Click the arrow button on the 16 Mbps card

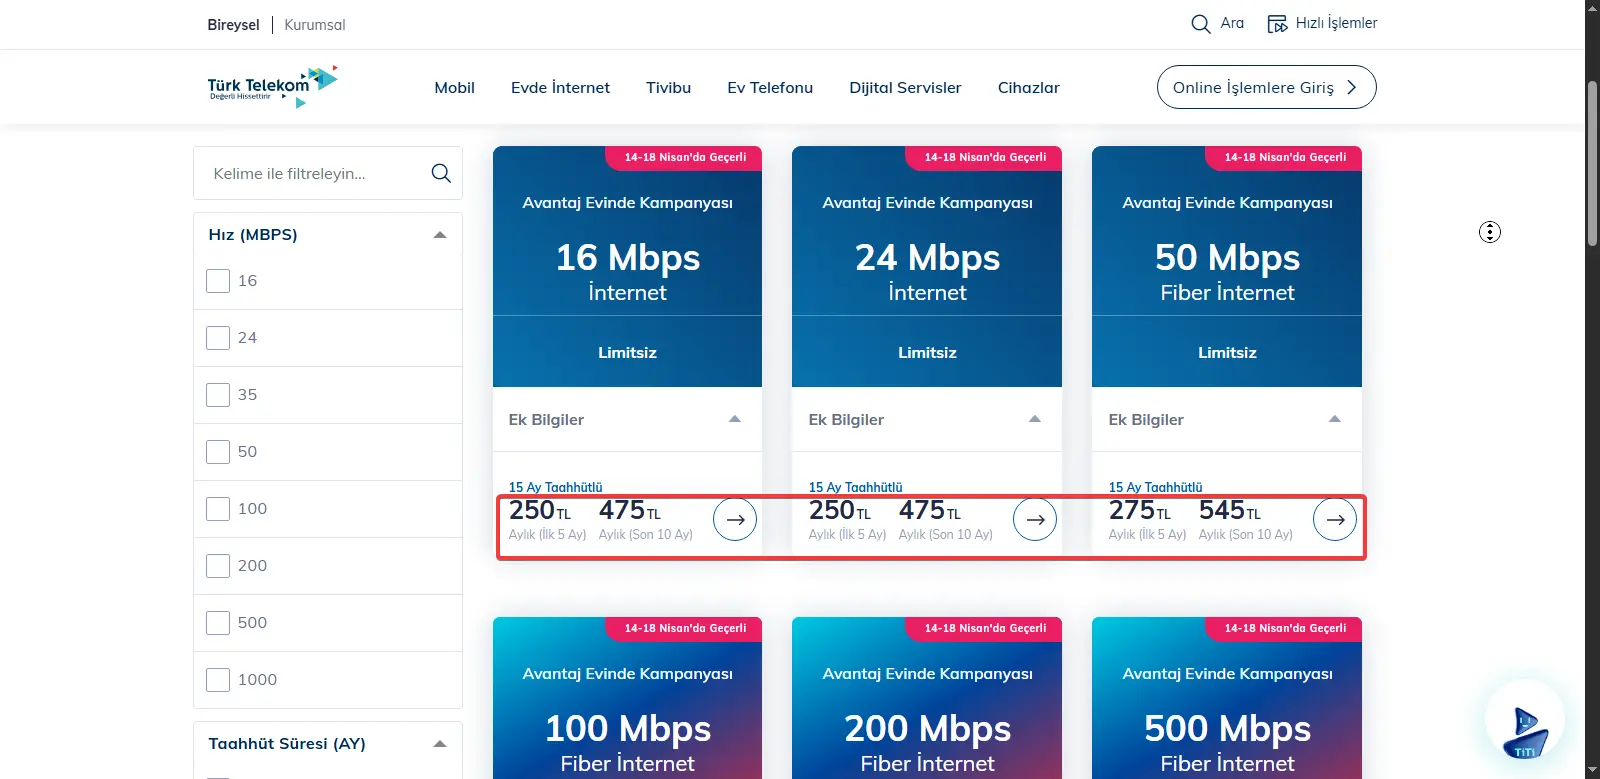coord(735,519)
